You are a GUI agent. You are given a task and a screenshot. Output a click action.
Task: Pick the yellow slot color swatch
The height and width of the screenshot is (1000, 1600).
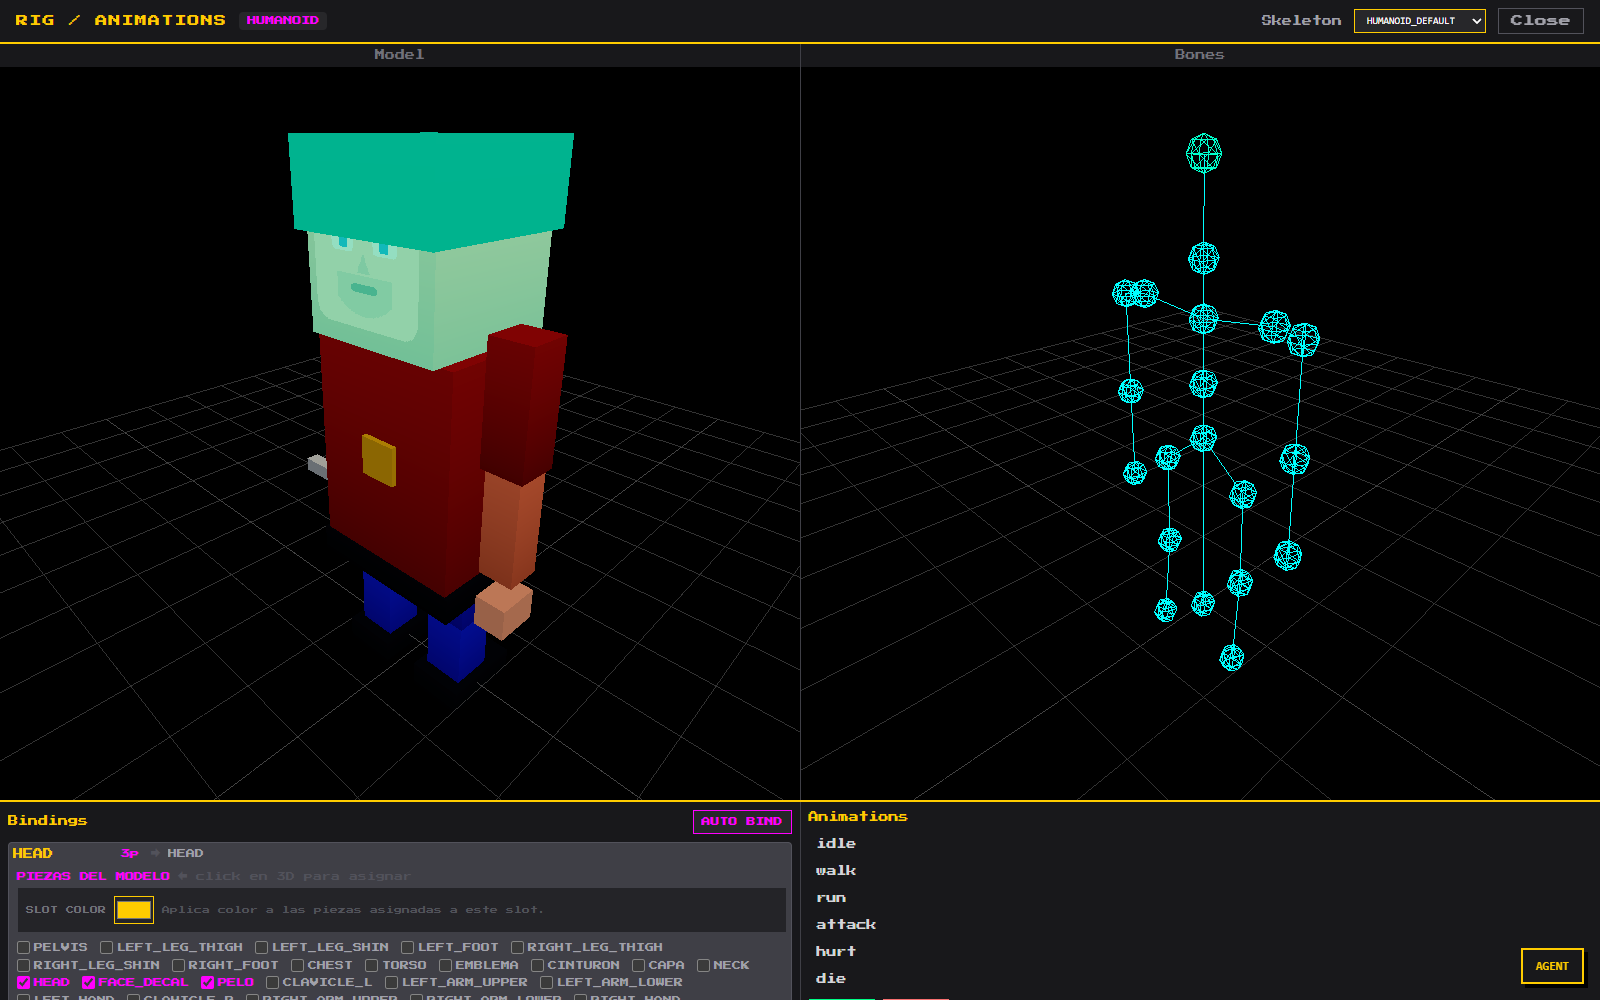tap(134, 910)
